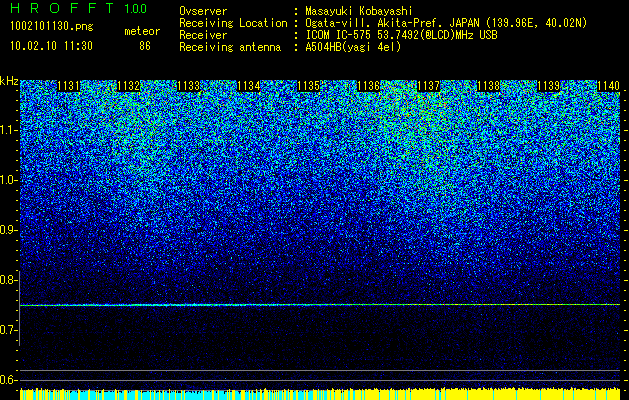Click the 1139 time marker
Image resolution: width=629 pixels, height=400 pixels.
(548, 86)
